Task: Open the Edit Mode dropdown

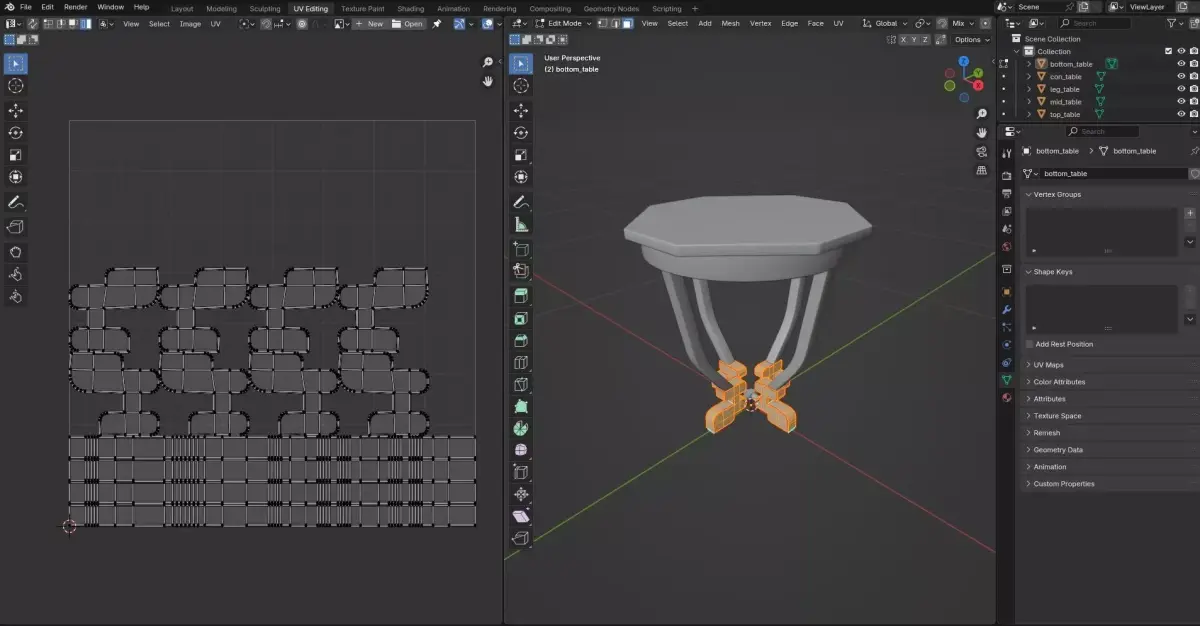Action: [x=564, y=23]
